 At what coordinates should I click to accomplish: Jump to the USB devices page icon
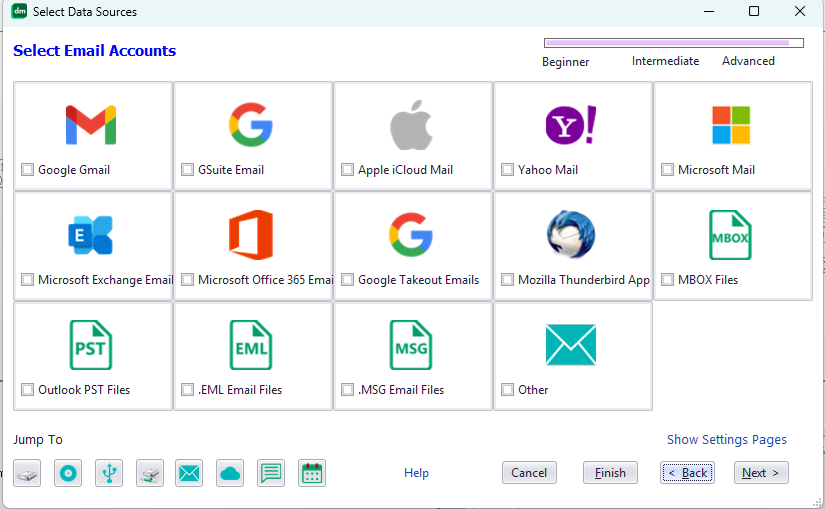coord(109,473)
